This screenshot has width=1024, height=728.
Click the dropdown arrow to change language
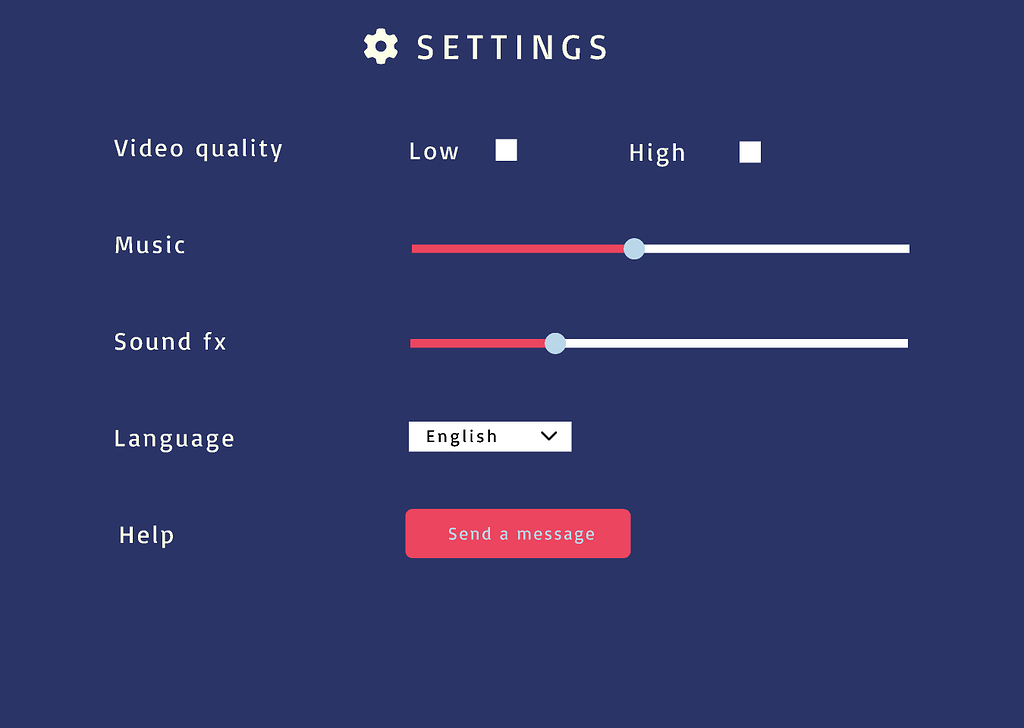pyautogui.click(x=548, y=436)
